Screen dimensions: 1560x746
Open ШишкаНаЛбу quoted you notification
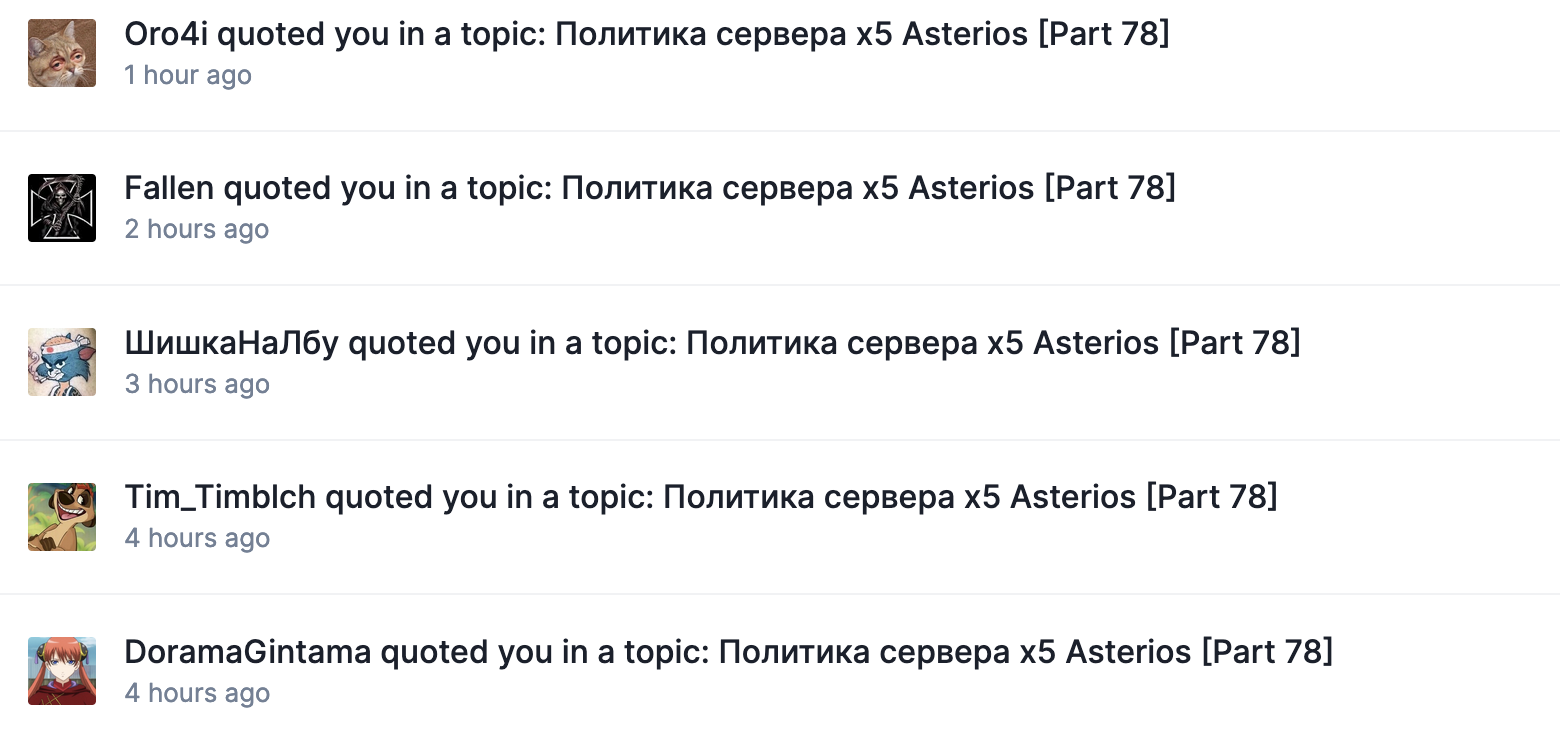click(780, 362)
